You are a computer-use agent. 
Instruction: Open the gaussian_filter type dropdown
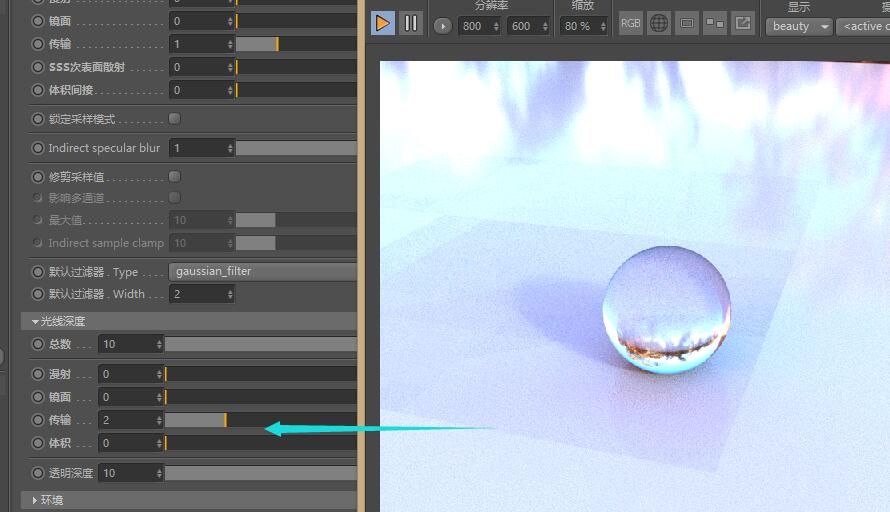click(262, 271)
